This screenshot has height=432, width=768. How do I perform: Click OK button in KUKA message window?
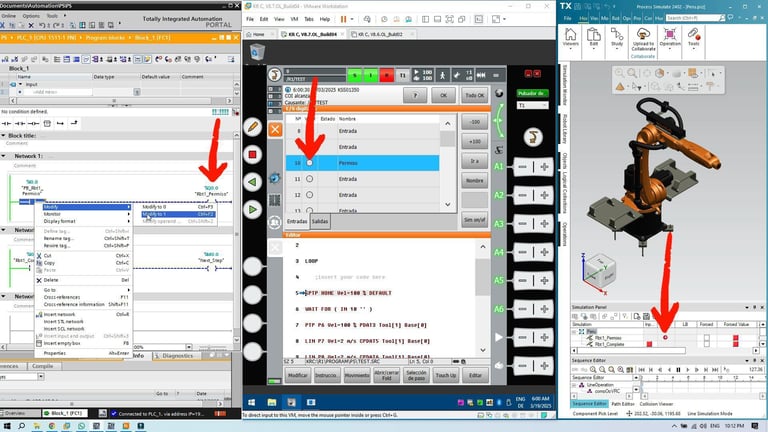click(443, 96)
